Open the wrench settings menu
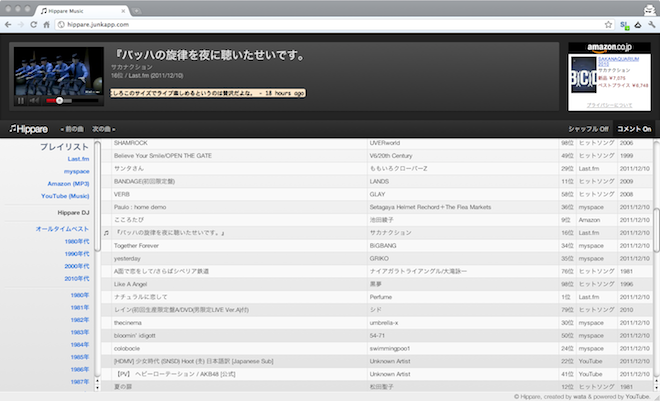Image resolution: width=660 pixels, height=401 pixels. tap(652, 25)
